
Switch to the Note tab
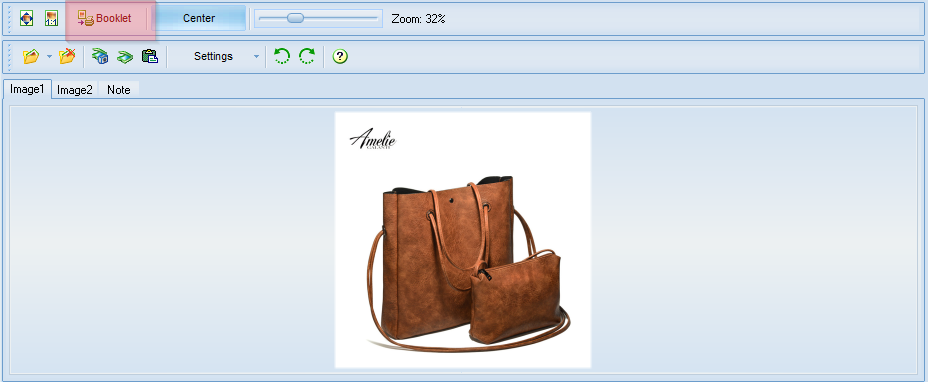pos(118,90)
